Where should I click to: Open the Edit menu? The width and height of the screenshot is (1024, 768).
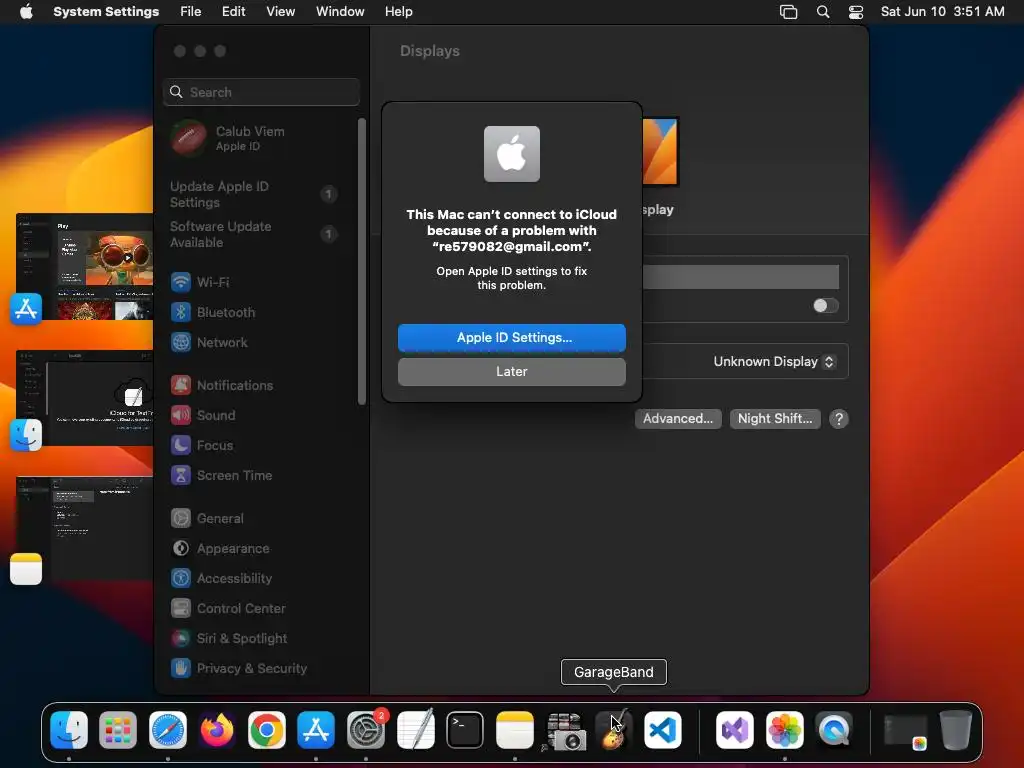(233, 12)
